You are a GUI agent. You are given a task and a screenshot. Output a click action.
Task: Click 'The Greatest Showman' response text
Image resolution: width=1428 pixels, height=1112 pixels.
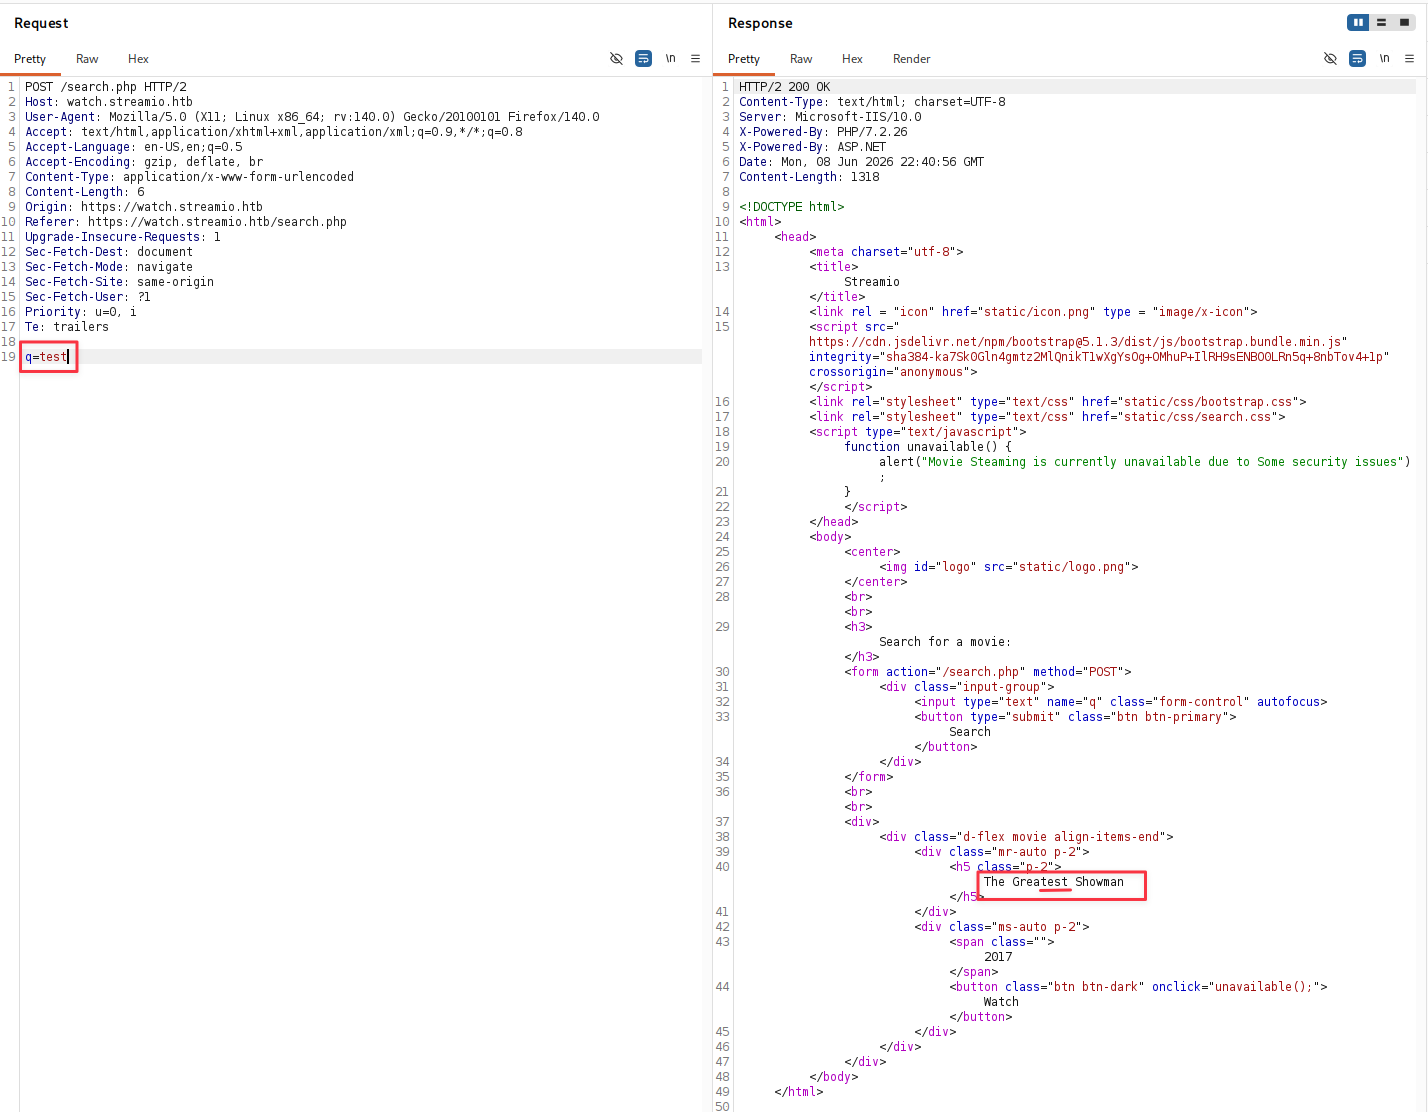pyautogui.click(x=1054, y=882)
